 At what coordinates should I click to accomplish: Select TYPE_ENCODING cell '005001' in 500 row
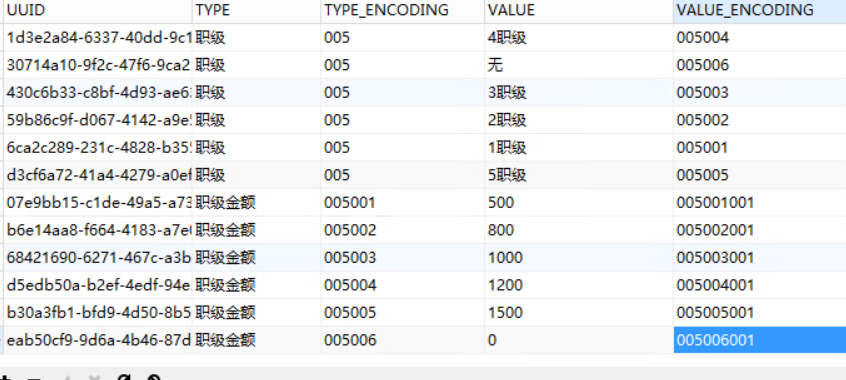click(402, 202)
